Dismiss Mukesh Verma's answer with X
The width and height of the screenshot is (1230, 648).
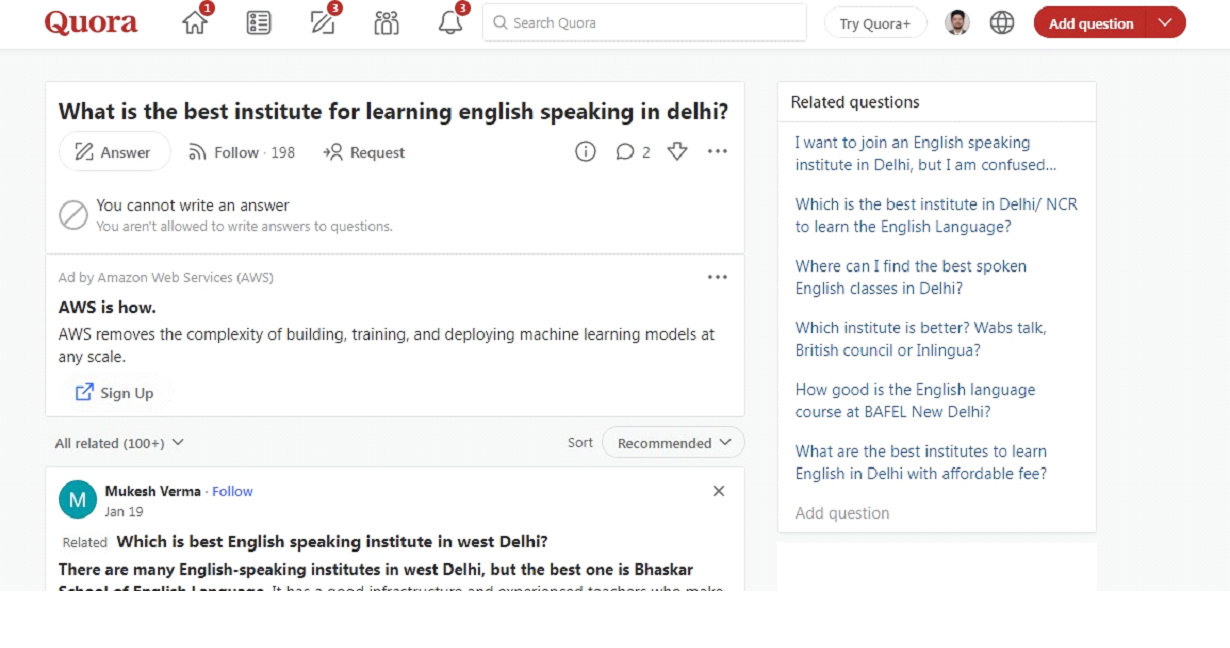pyautogui.click(x=718, y=491)
